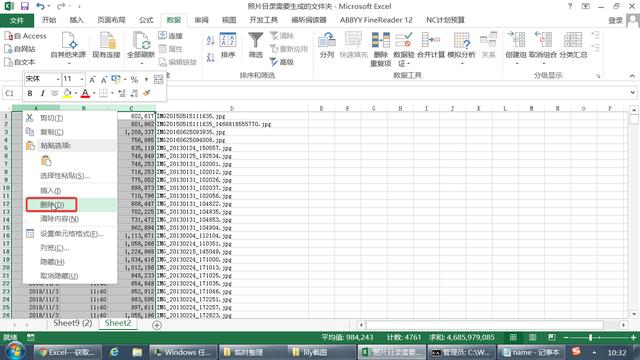Image resolution: width=640 pixels, height=360 pixels.
Task: Open Internet Explorer from the taskbar
Action: click(114, 352)
